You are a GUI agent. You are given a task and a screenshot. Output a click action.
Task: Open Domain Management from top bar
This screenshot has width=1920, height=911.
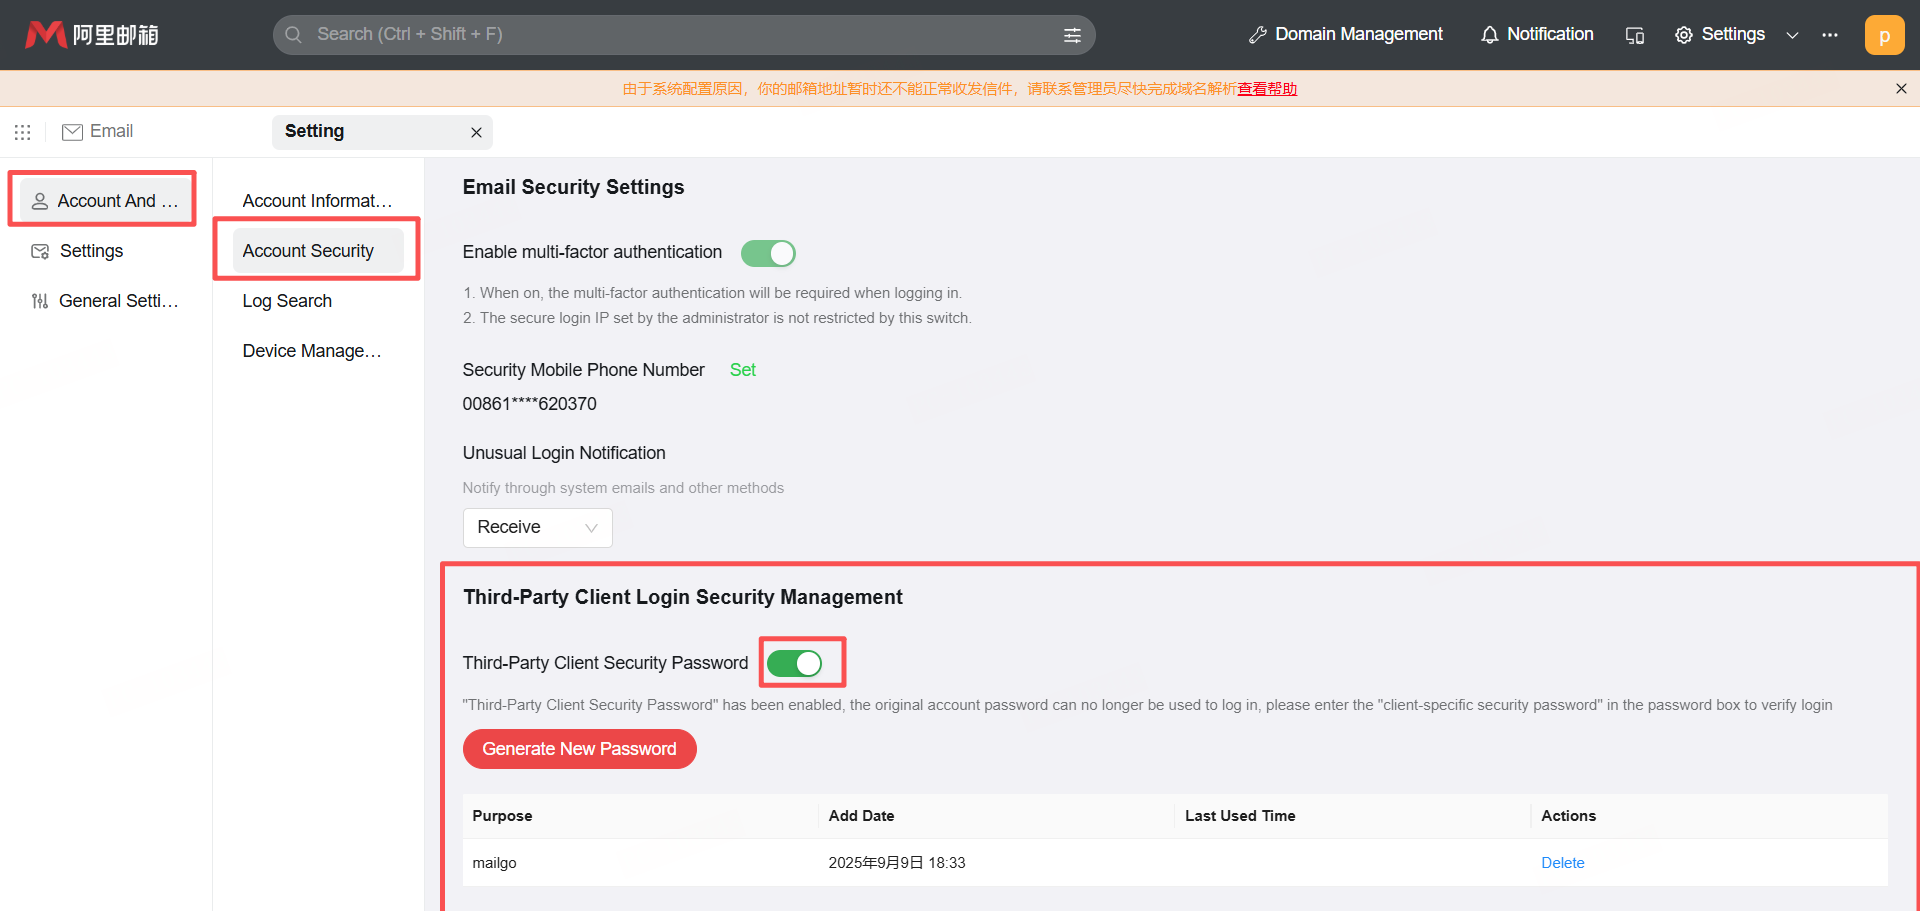(x=1346, y=35)
